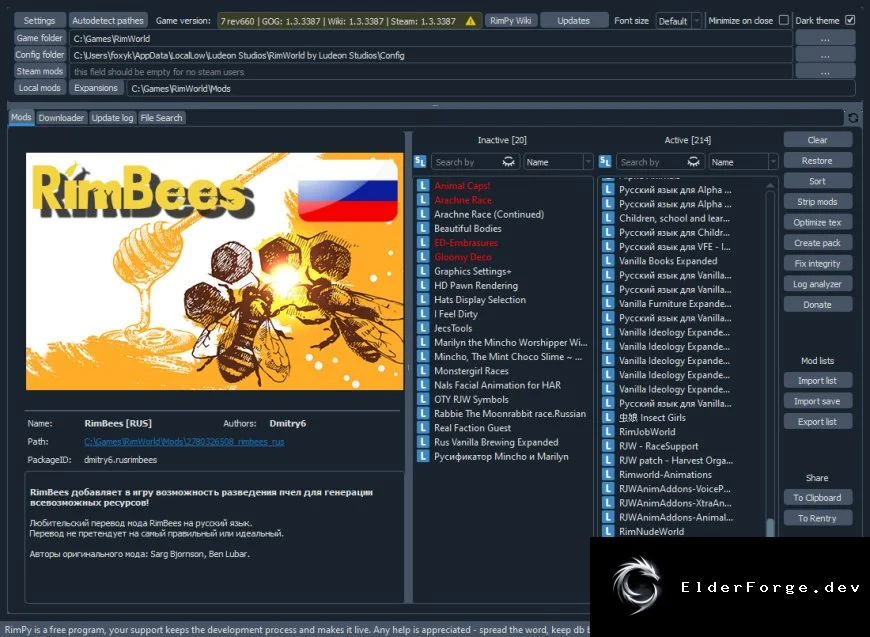This screenshot has height=637, width=870.
Task: Click the Donate button
Action: pos(817,304)
